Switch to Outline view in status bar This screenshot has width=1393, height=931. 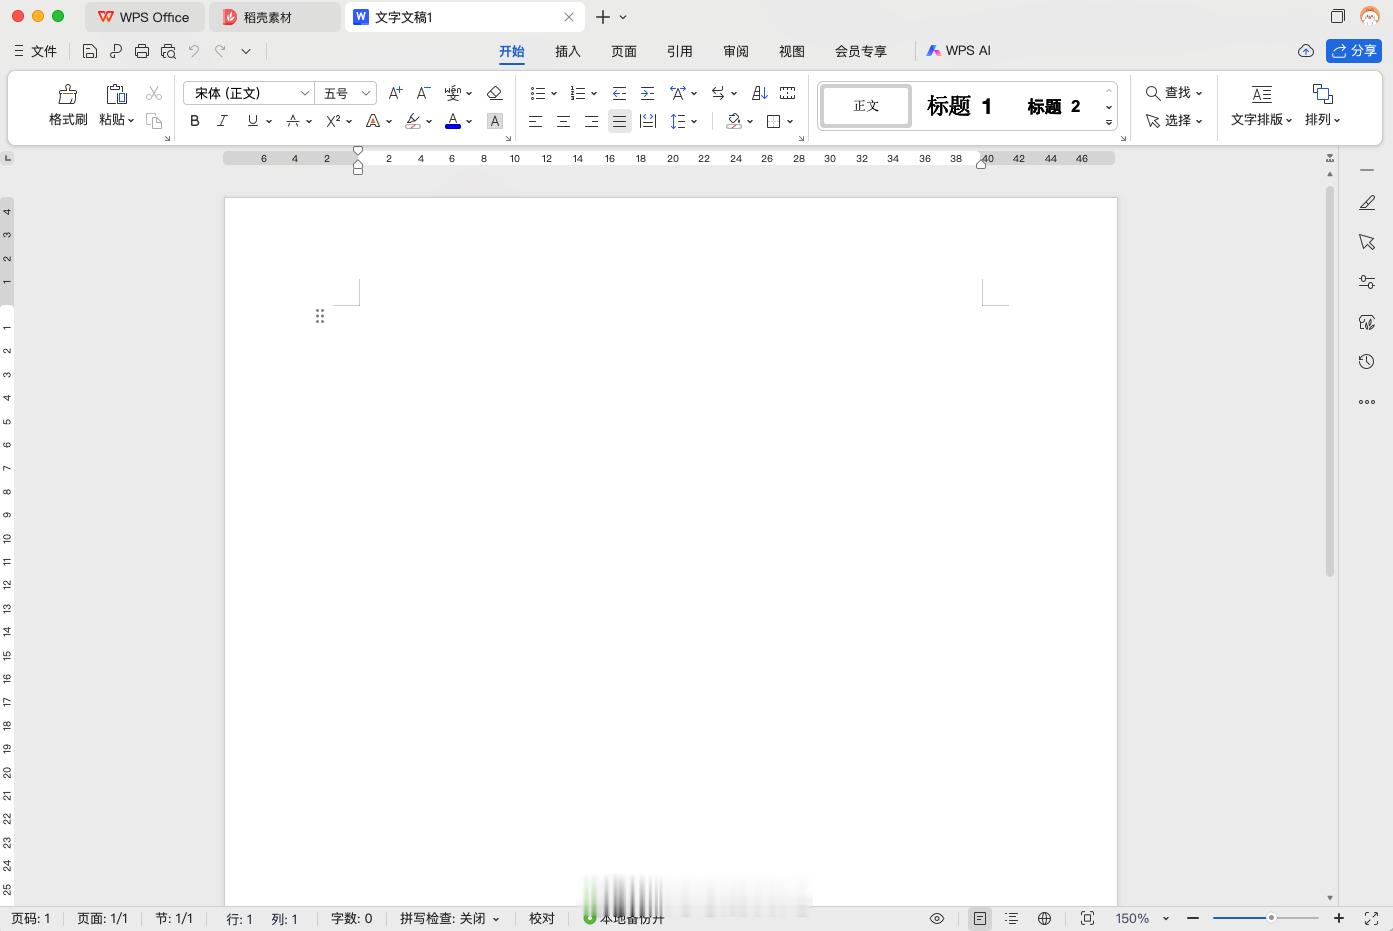[1012, 918]
